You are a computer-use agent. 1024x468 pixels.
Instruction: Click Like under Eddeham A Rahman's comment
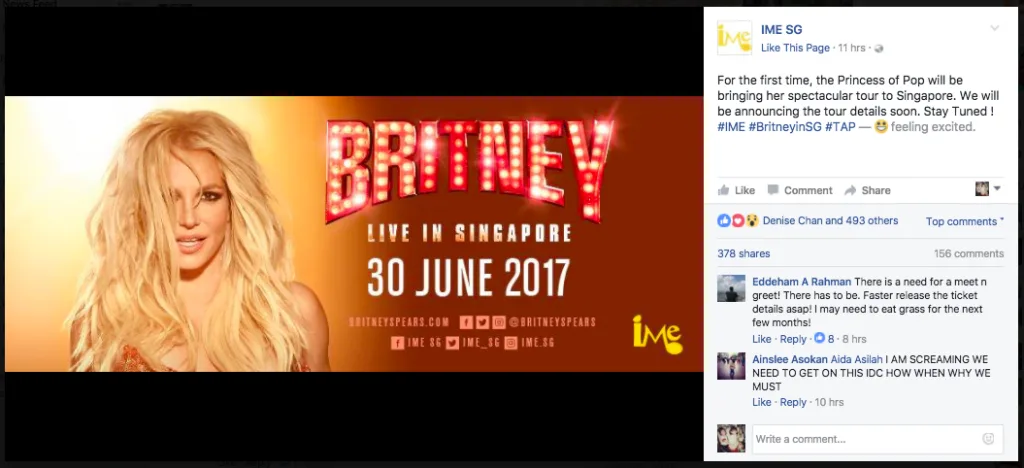(761, 339)
